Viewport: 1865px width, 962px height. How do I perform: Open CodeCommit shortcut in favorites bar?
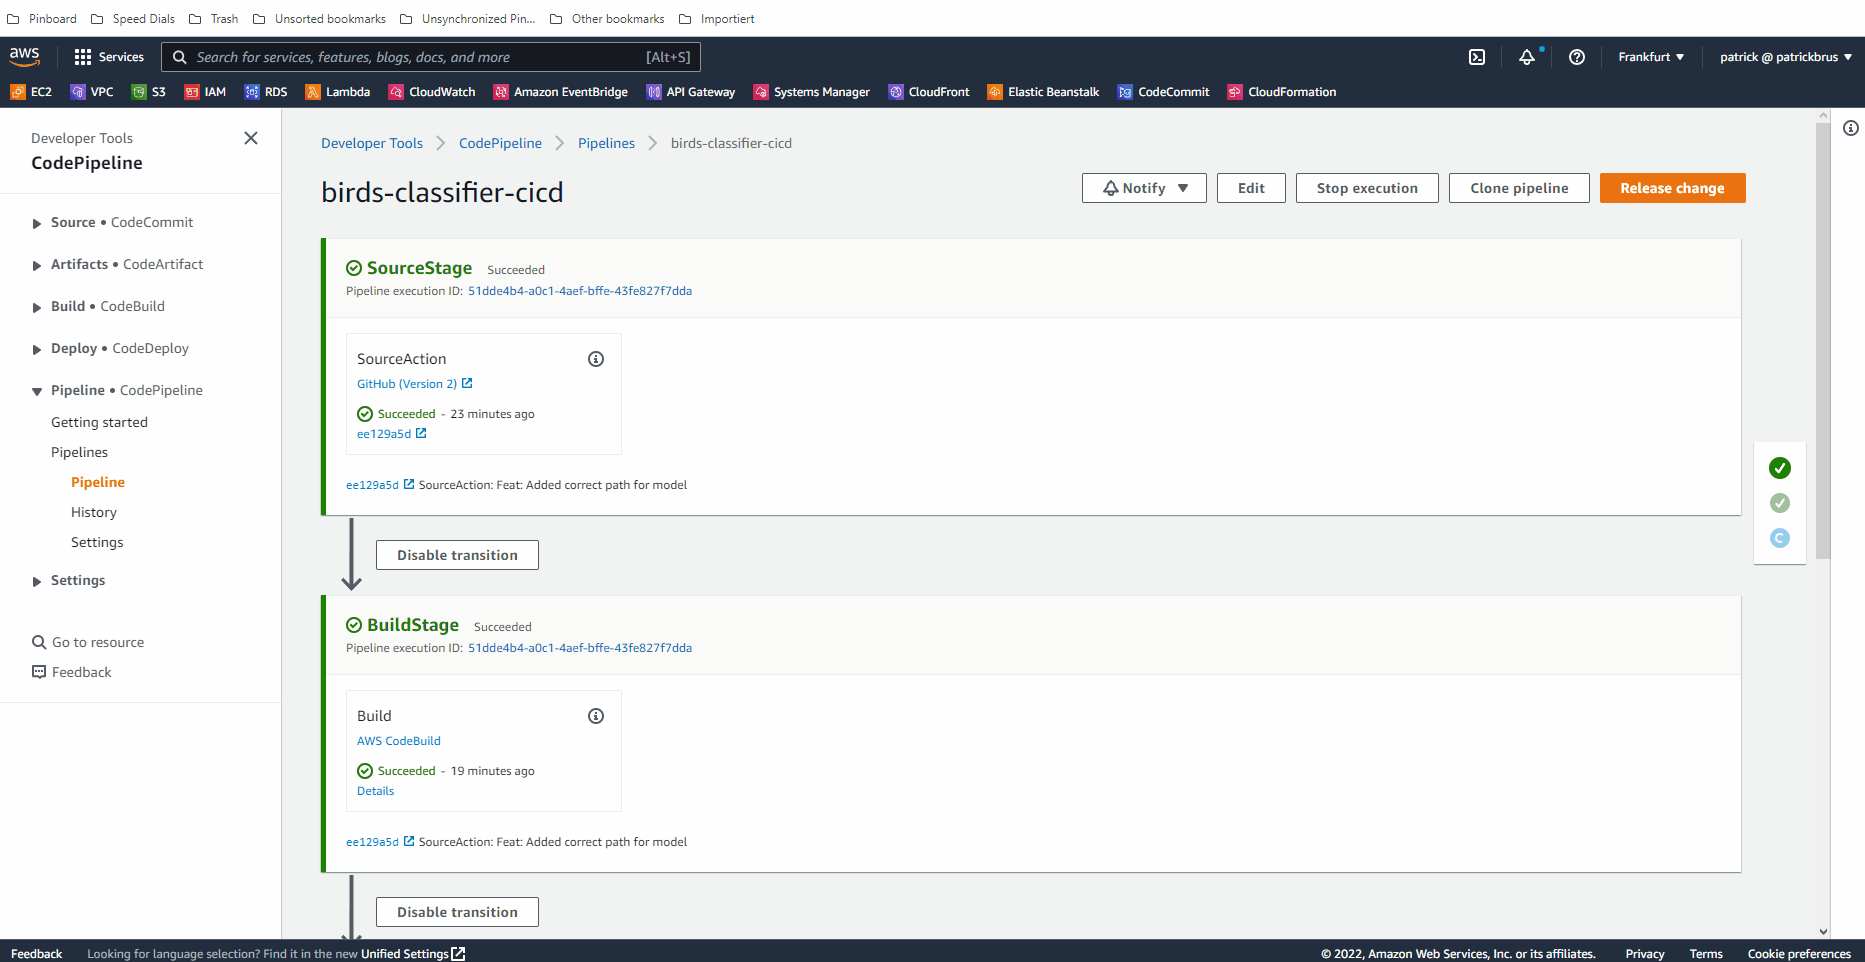(1164, 92)
